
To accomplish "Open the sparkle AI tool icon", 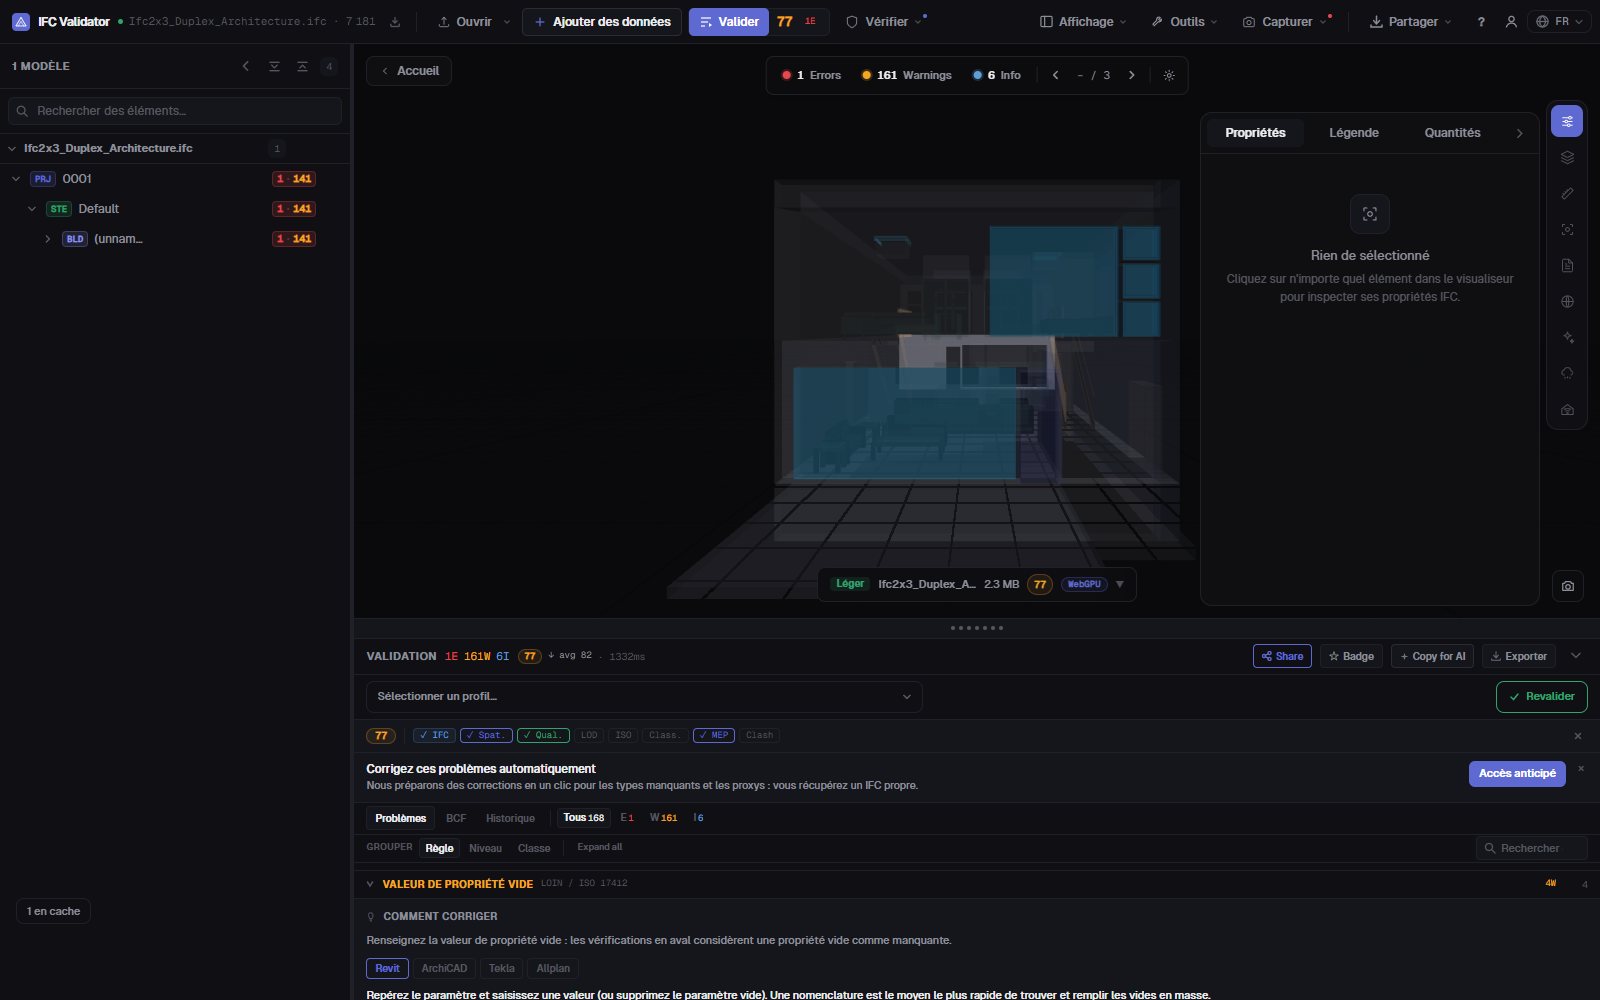I will (x=1567, y=337).
